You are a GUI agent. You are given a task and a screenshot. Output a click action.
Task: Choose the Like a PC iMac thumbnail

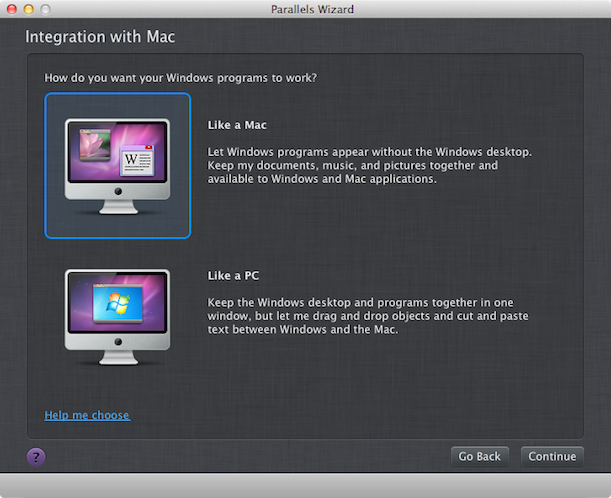coord(117,317)
